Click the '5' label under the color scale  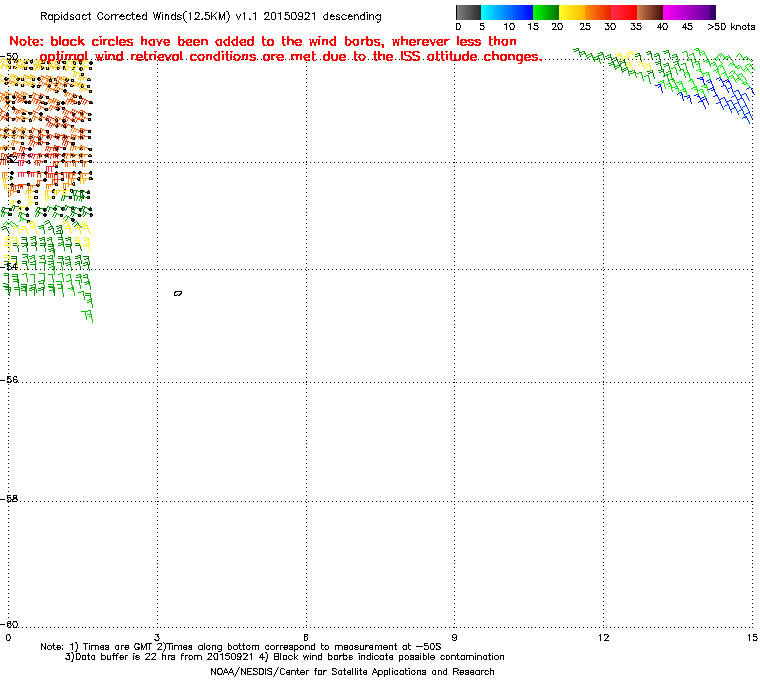[482, 27]
